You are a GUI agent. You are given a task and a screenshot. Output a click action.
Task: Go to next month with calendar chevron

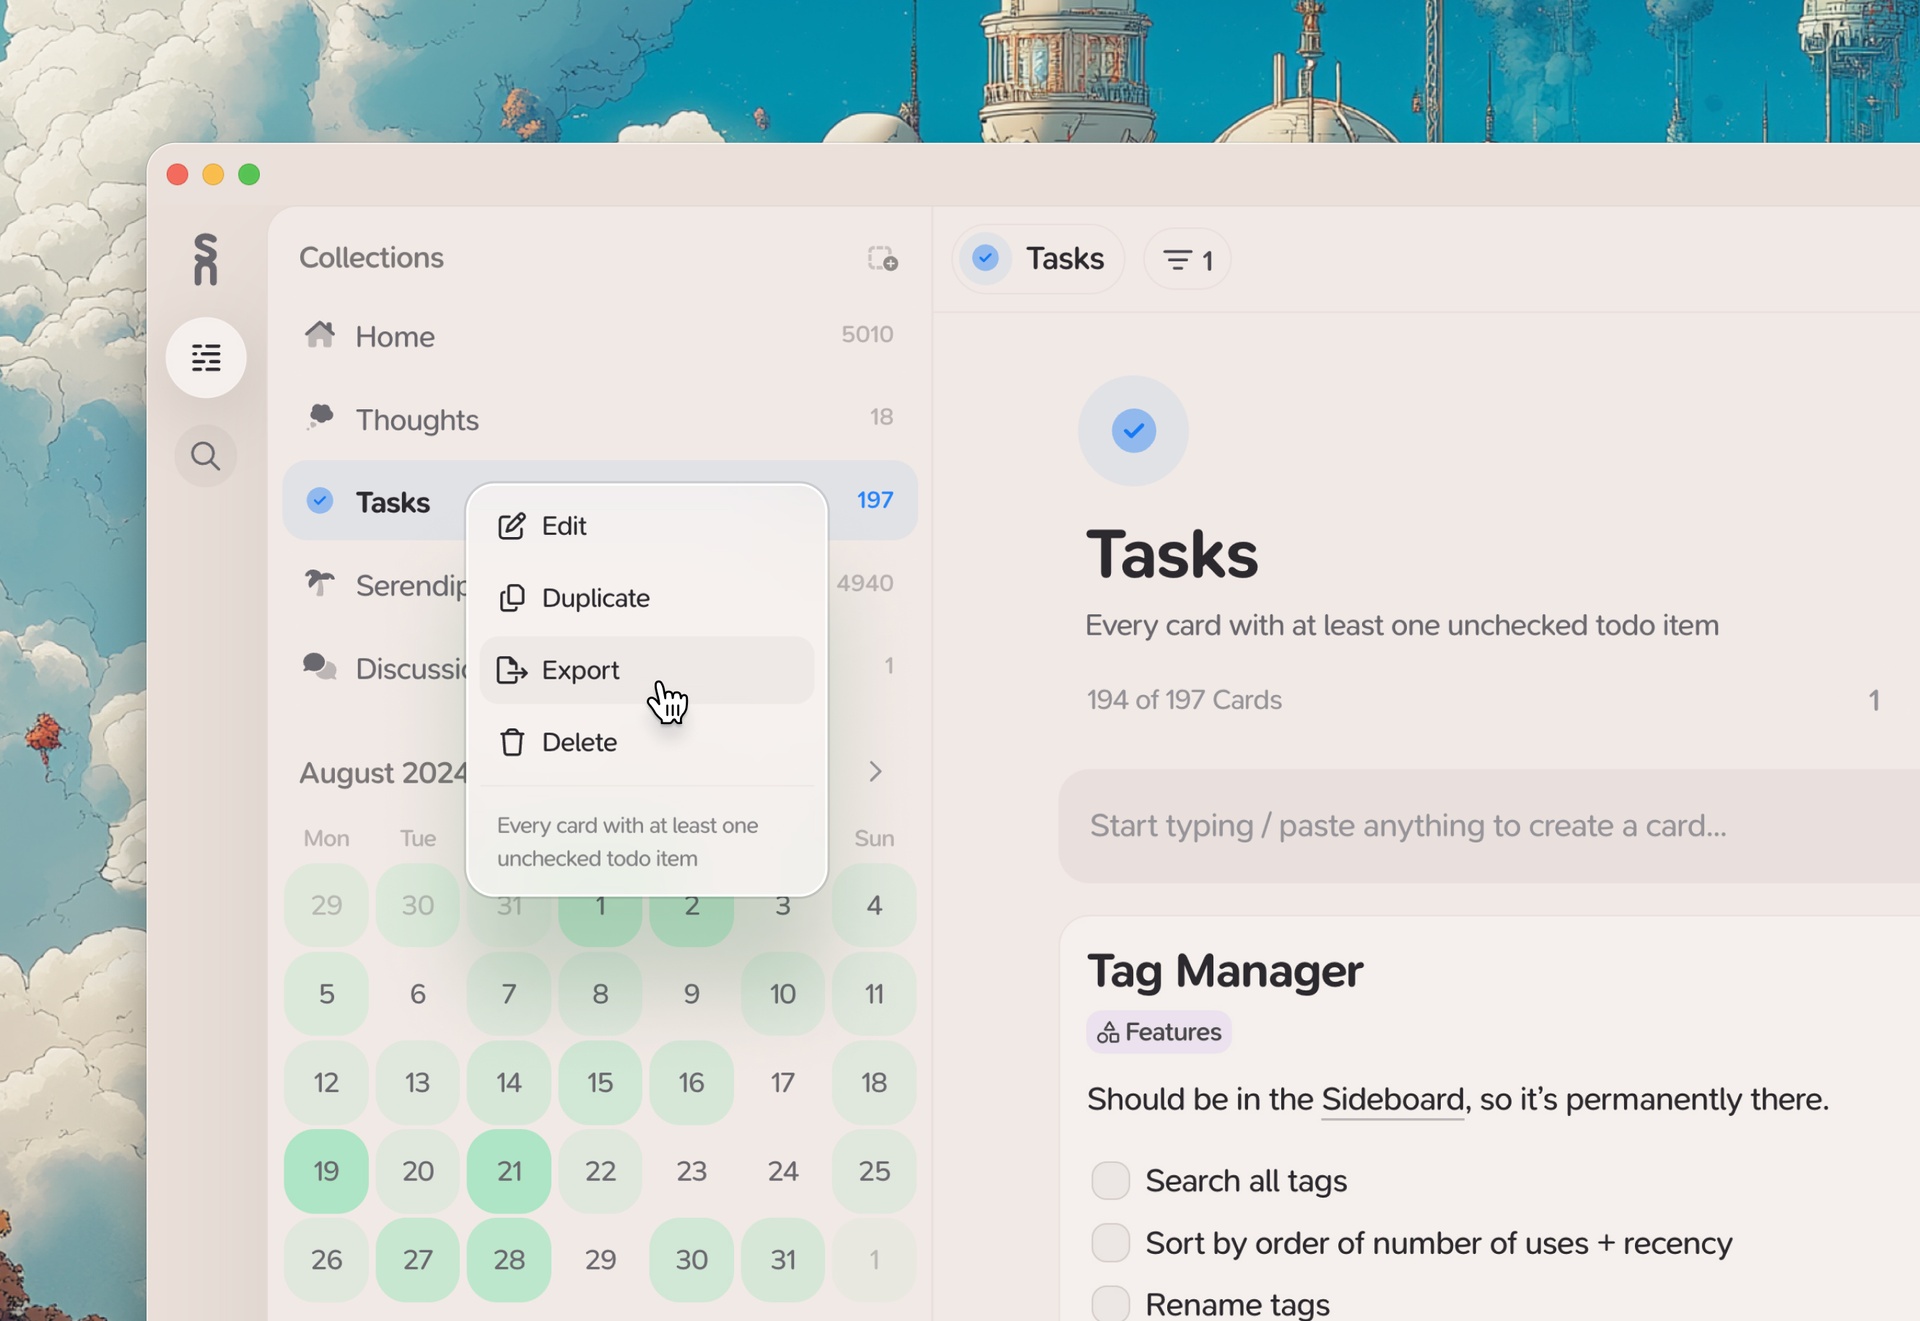(x=875, y=772)
